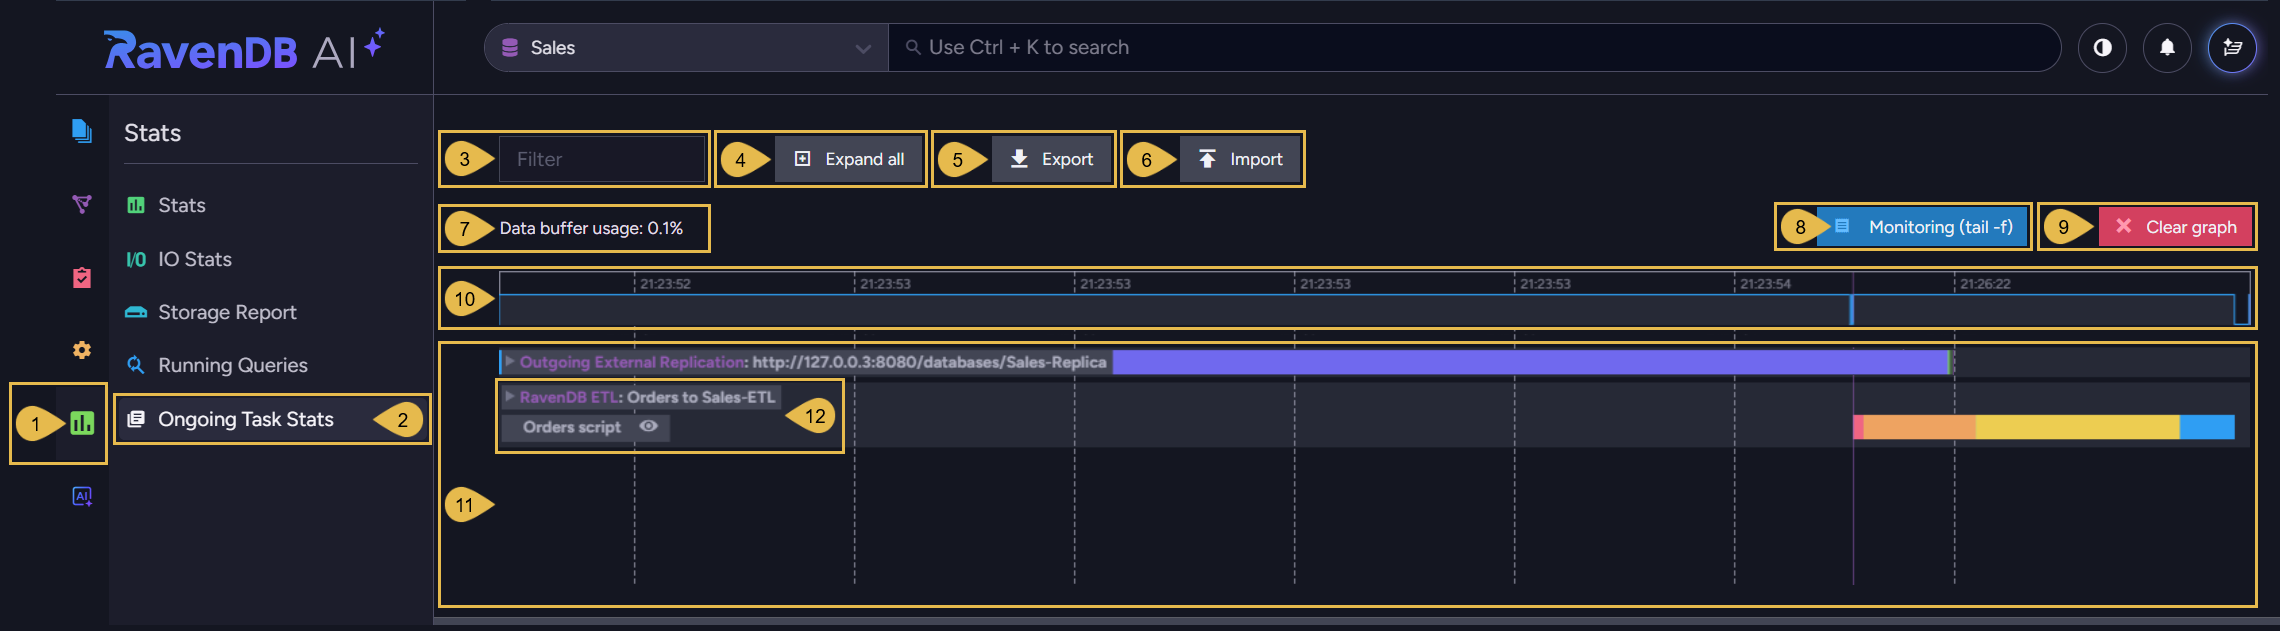Click the yellow ETL segment
Screen dimensions: 2280x631
pyautogui.click(x=2078, y=427)
